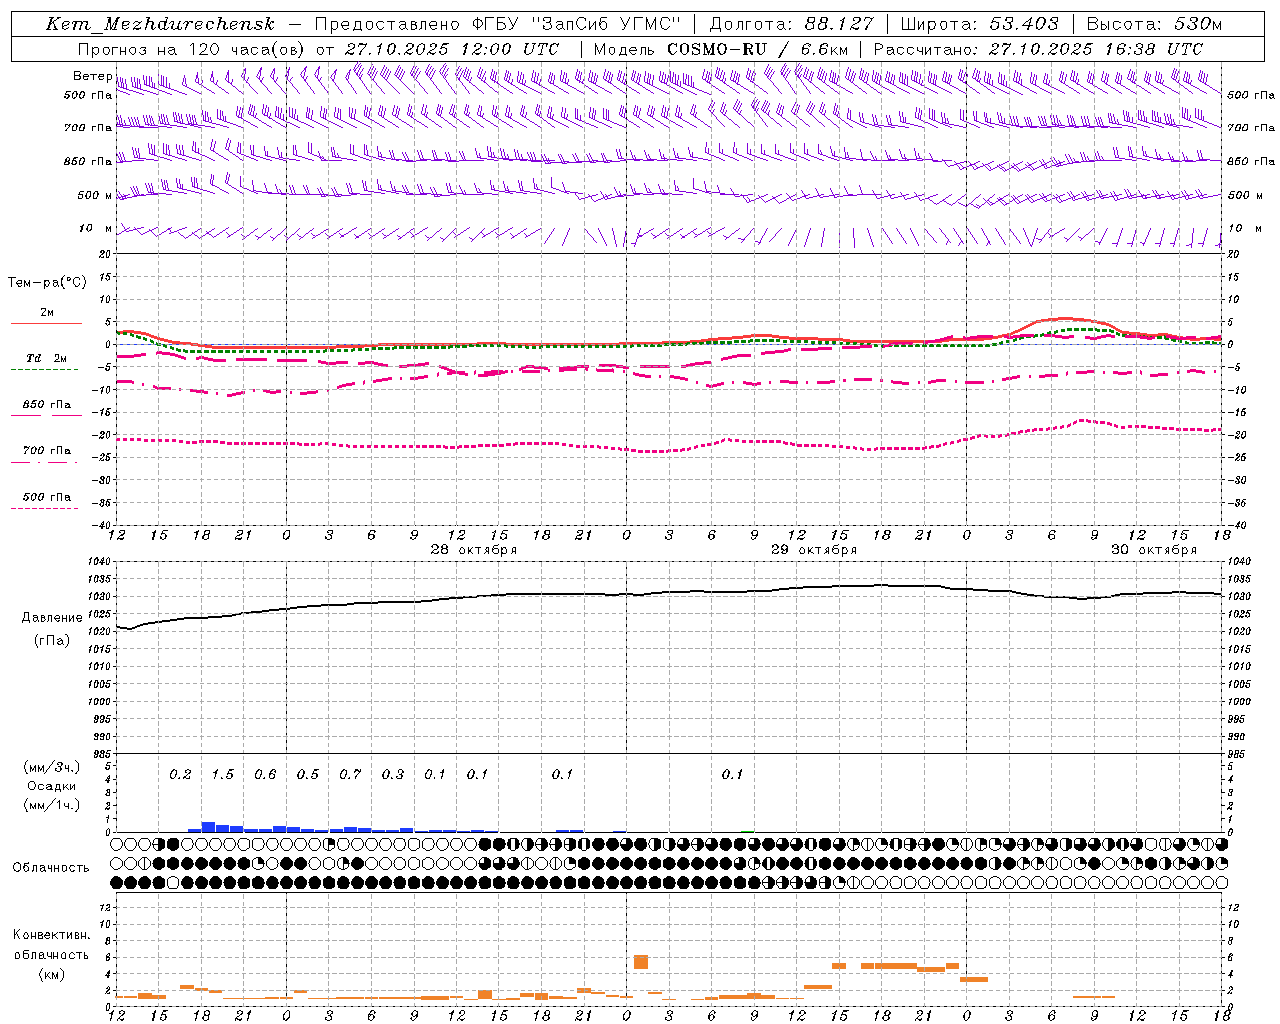Click the 3-hour precipitation value '0.2'
This screenshot has height=1024, width=1280.
[180, 775]
